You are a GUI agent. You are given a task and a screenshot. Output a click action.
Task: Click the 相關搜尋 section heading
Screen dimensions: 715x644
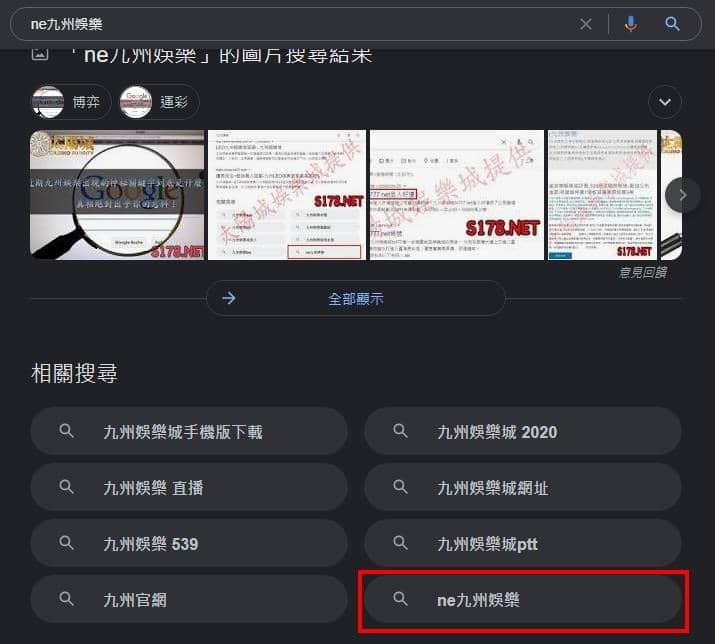tap(74, 373)
